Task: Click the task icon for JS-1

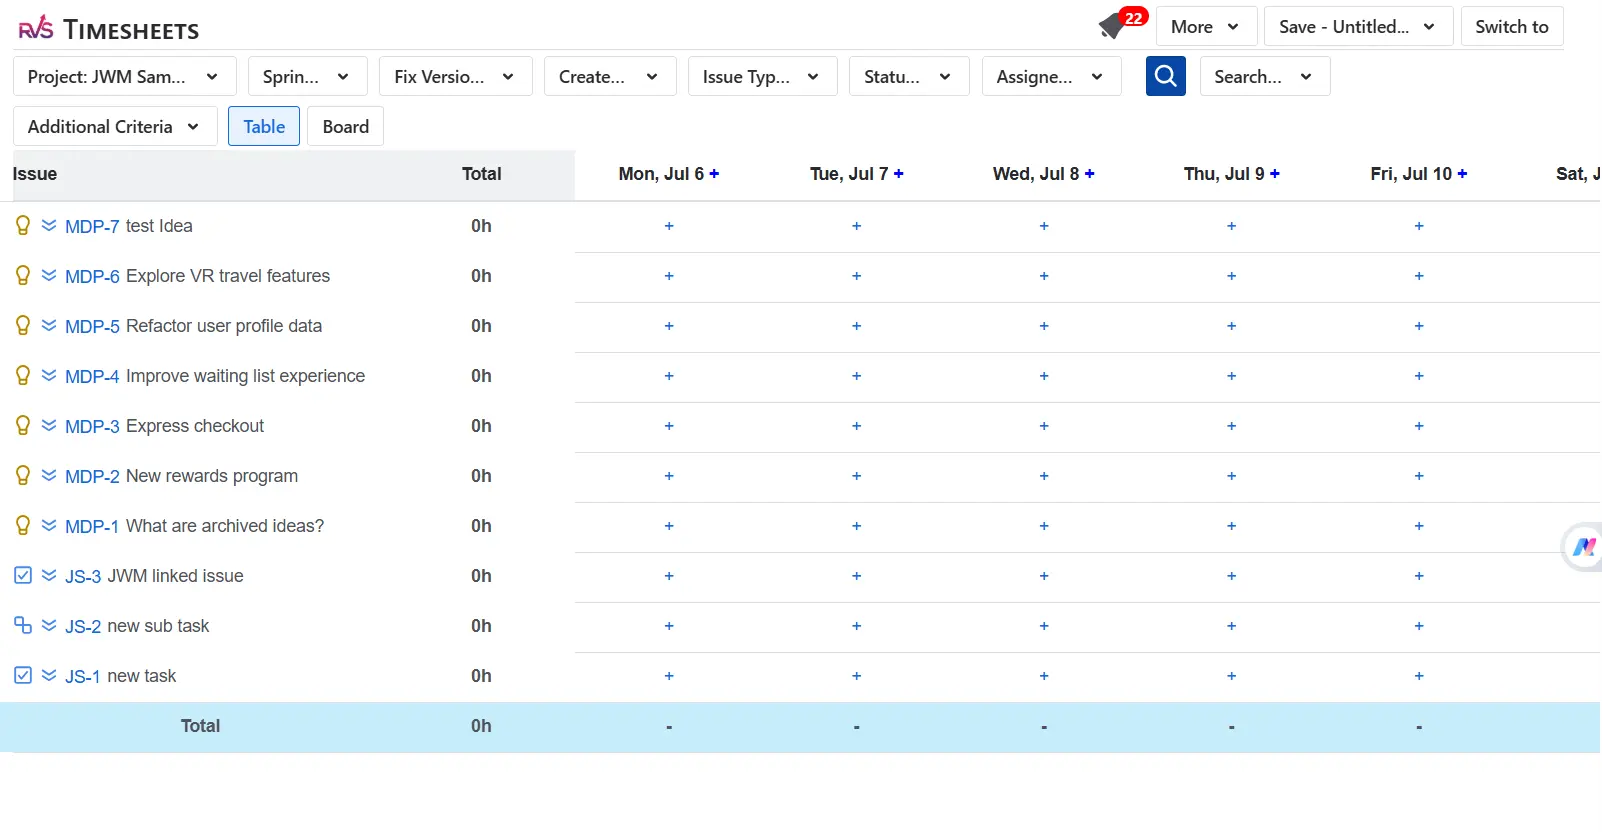Action: pyautogui.click(x=23, y=675)
